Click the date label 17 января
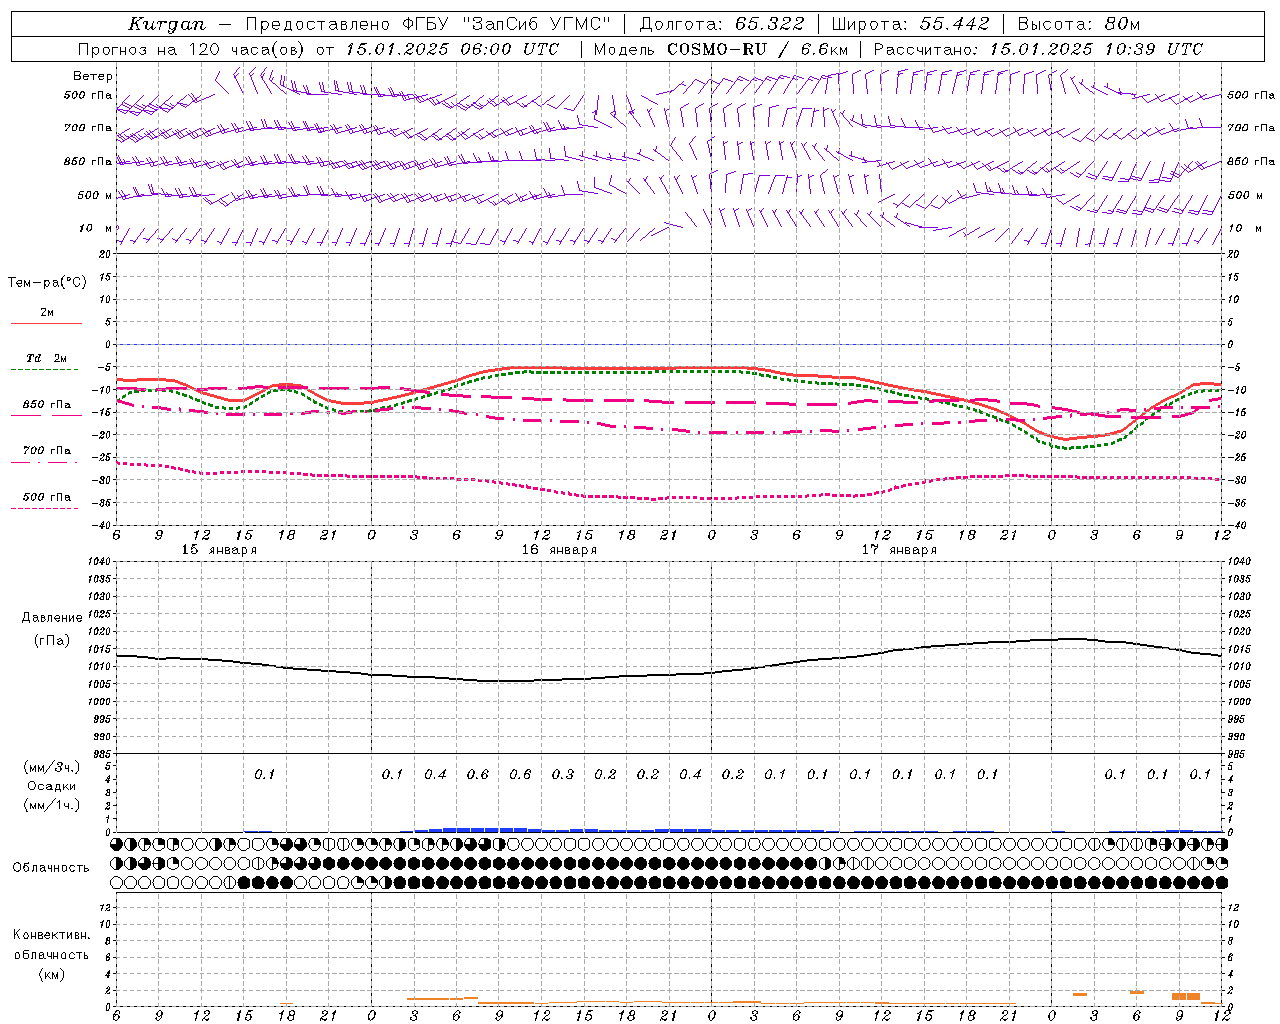The height and width of the screenshot is (1024, 1280). [x=899, y=550]
